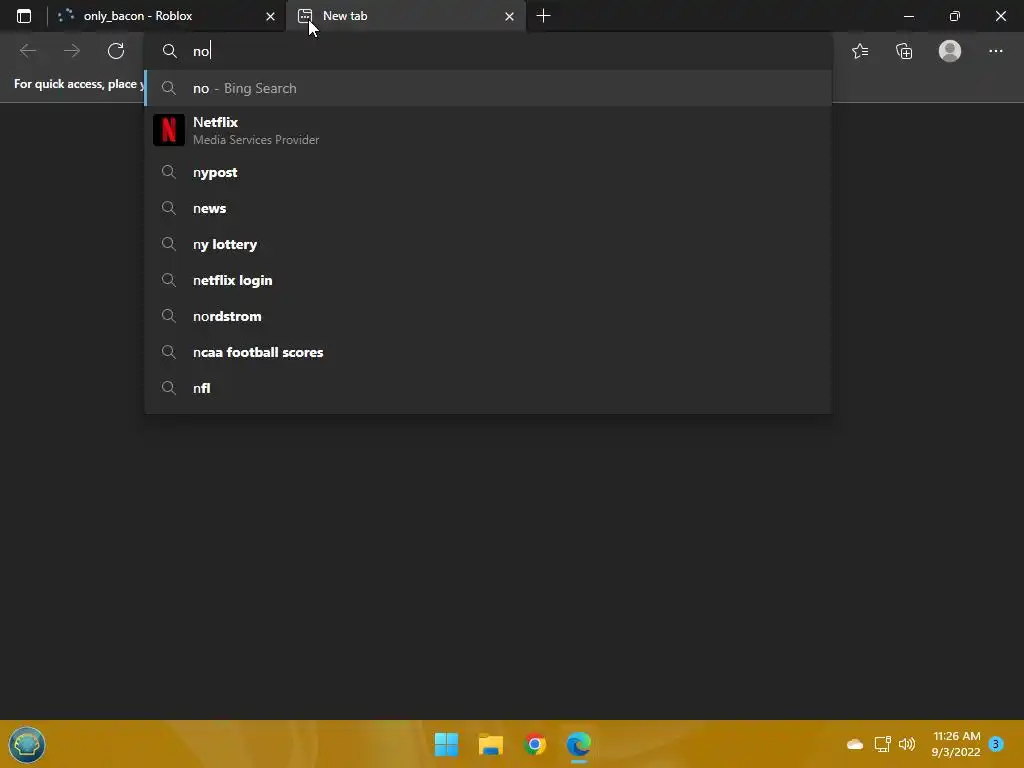Screen dimensions: 1024x768
Task: Open the profile avatar
Action: 950,51
